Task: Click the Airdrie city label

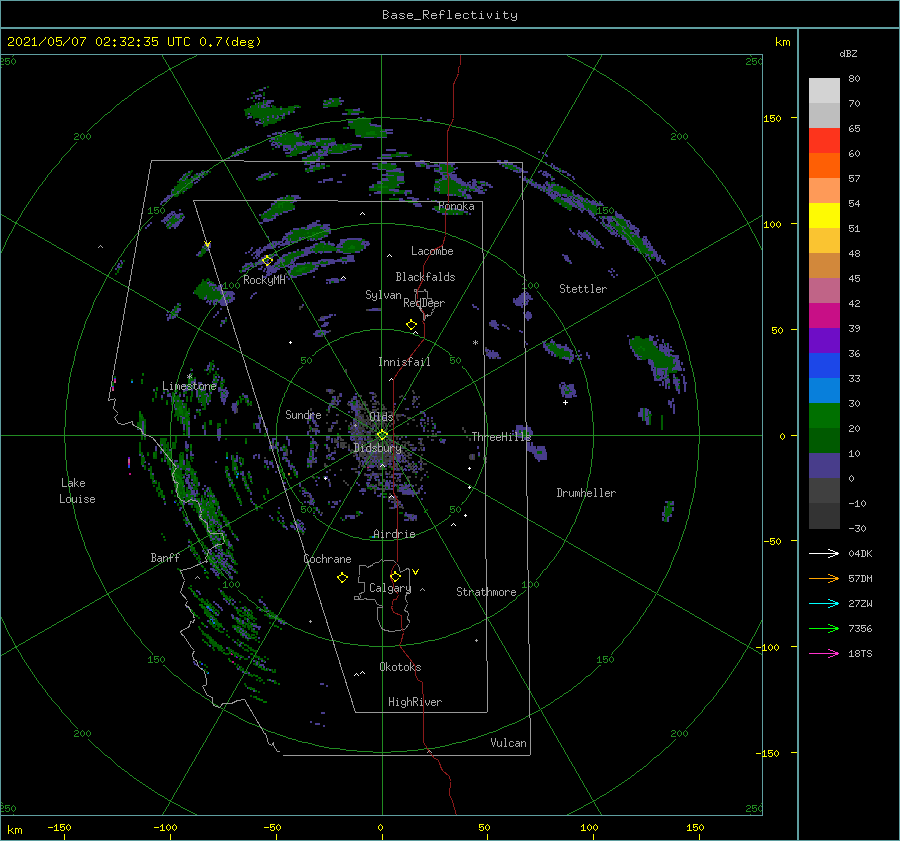Action: [x=394, y=534]
